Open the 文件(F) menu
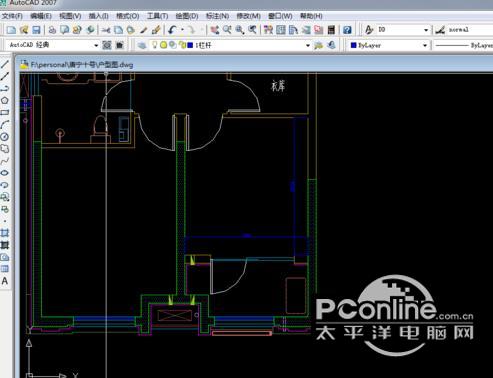 [x=12, y=16]
